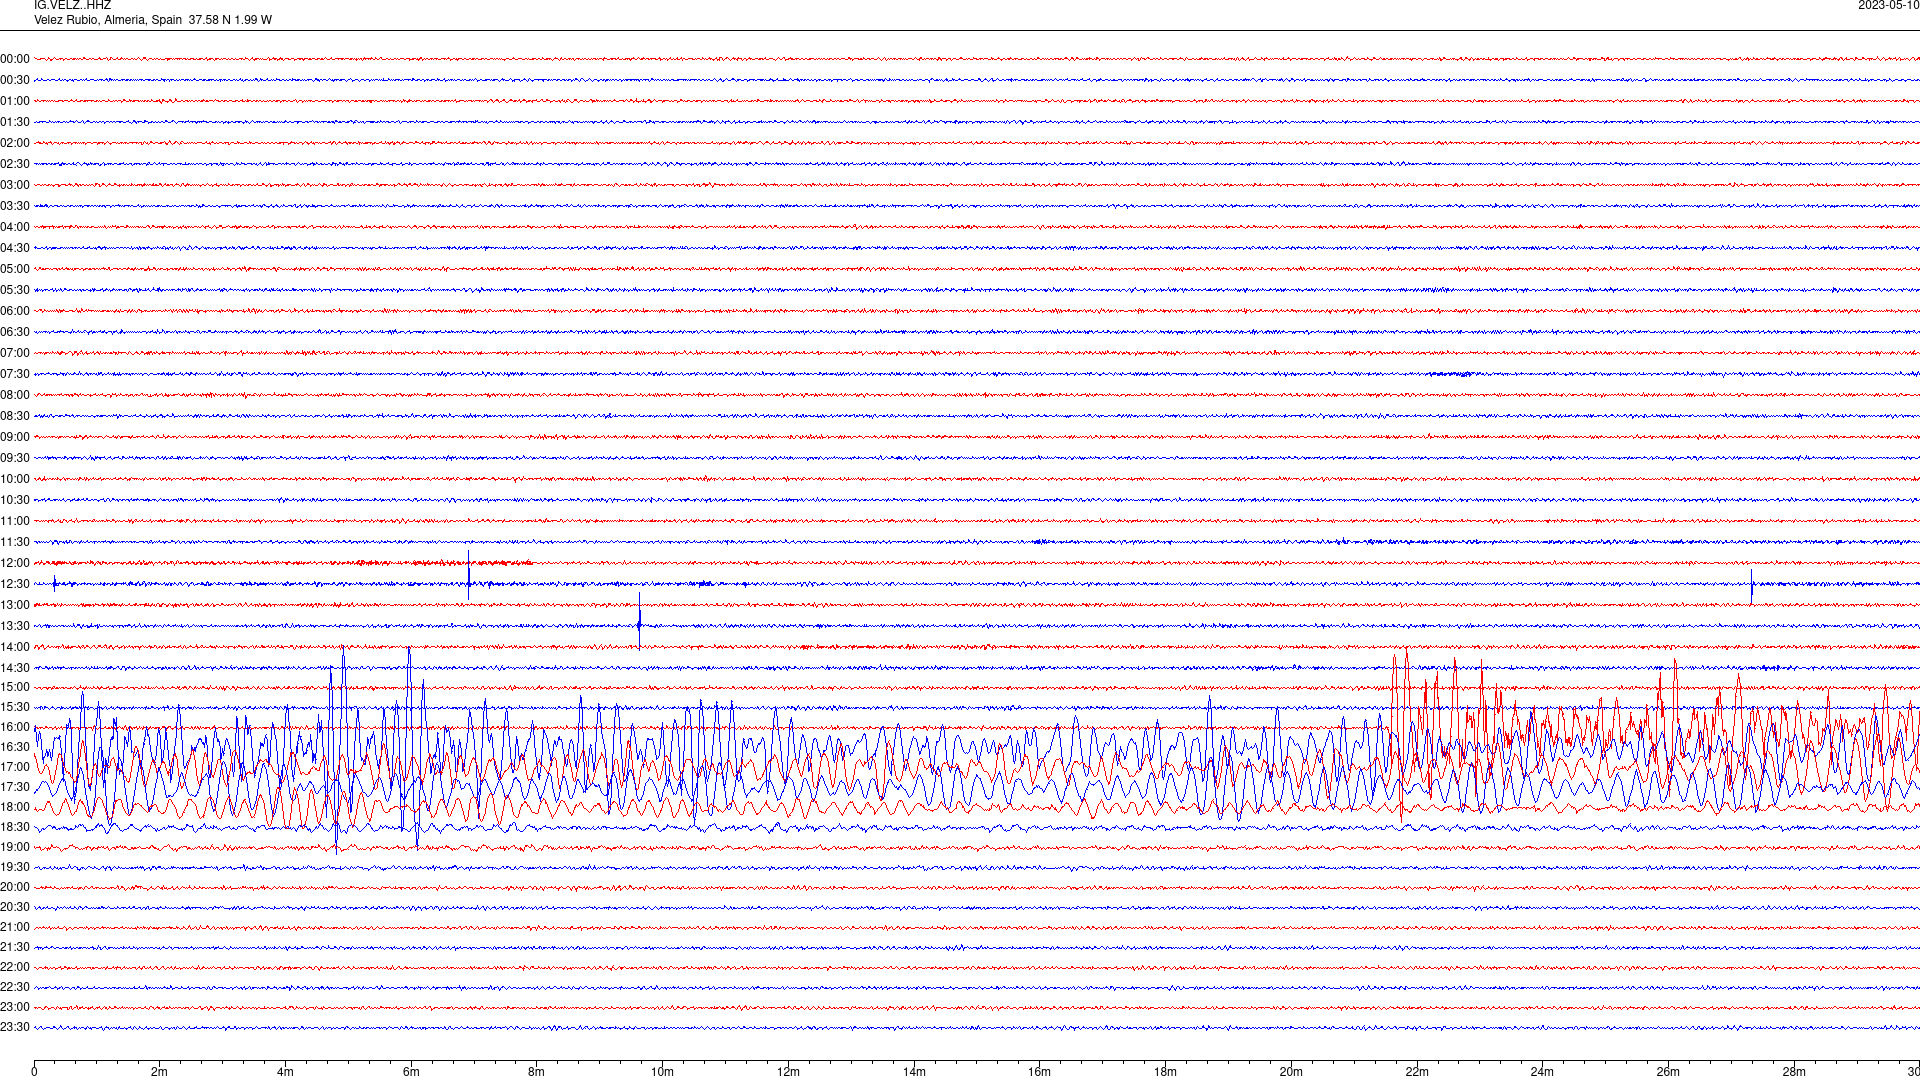The image size is (1920, 1080).
Task: Click the blue spike on the 13:30 trace
Action: 639,621
